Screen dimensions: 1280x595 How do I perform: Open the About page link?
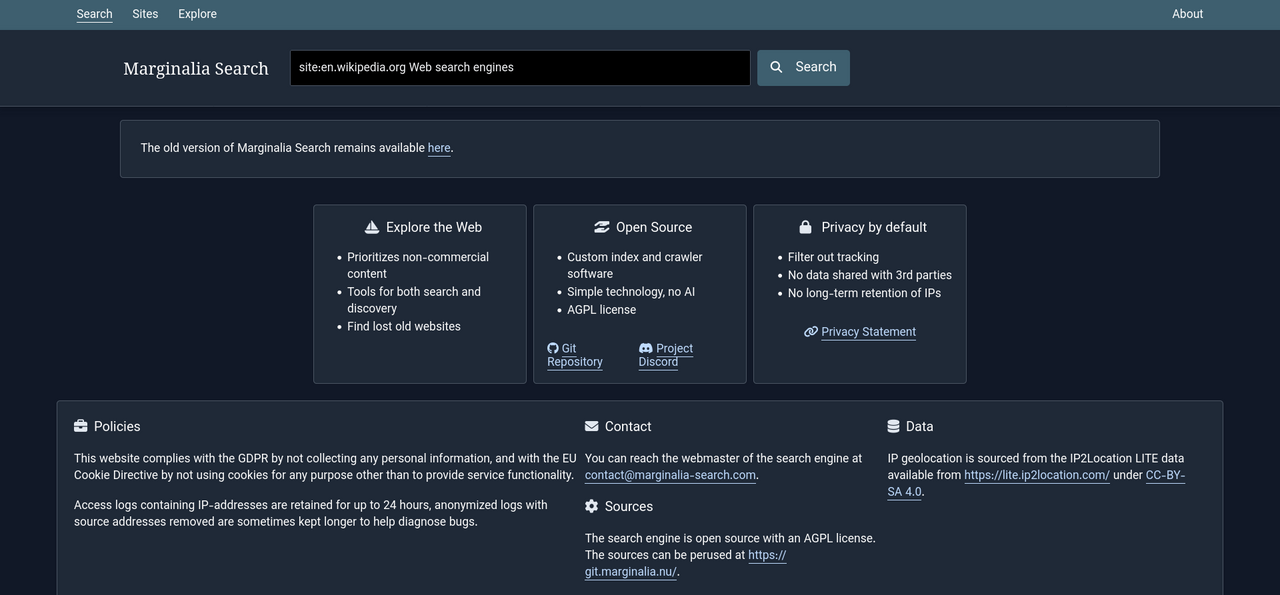pyautogui.click(x=1188, y=14)
